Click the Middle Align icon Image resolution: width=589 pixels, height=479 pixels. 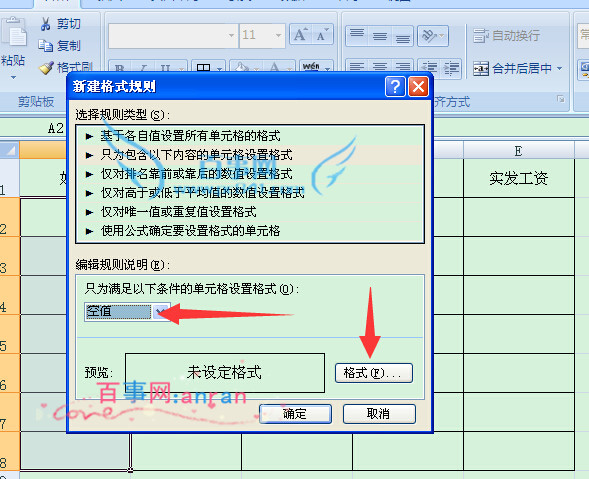[x=380, y=36]
